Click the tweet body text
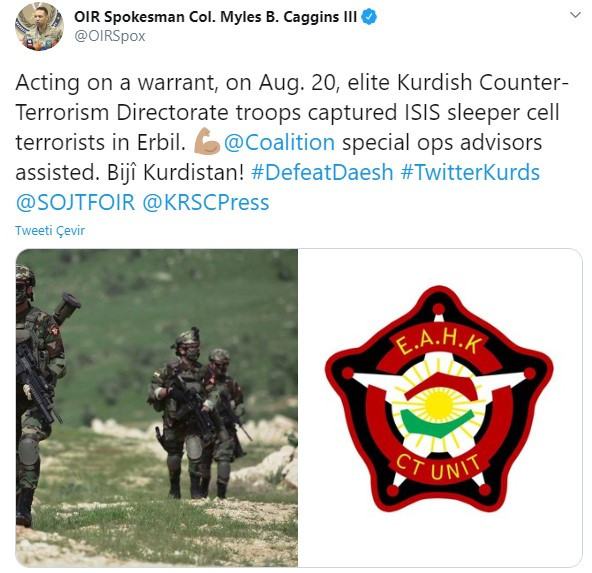Viewport: 592px width, 573px height. click(x=291, y=142)
